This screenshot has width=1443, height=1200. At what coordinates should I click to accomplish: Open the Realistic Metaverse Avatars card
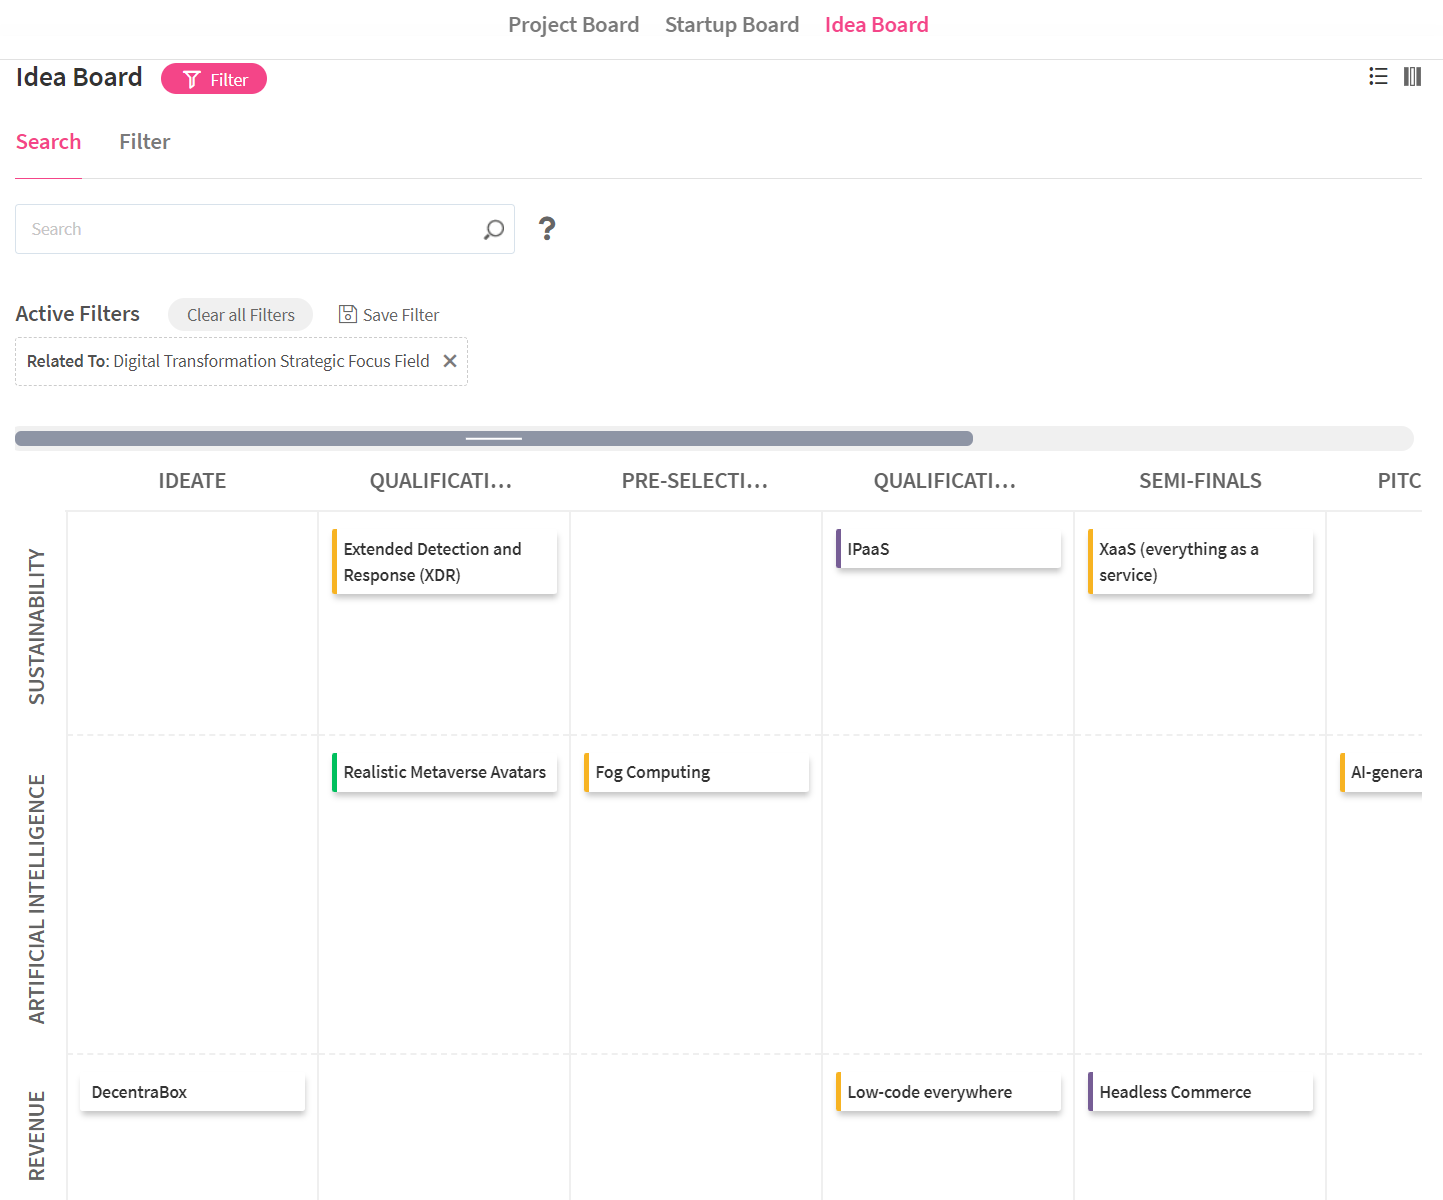pyautogui.click(x=444, y=773)
